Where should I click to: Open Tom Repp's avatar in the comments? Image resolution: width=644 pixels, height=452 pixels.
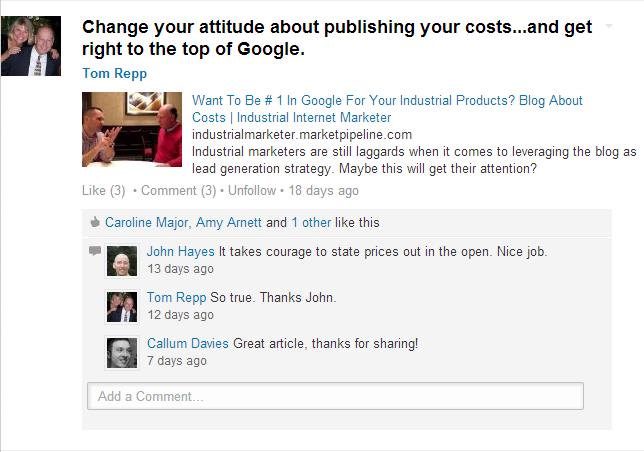click(x=122, y=307)
